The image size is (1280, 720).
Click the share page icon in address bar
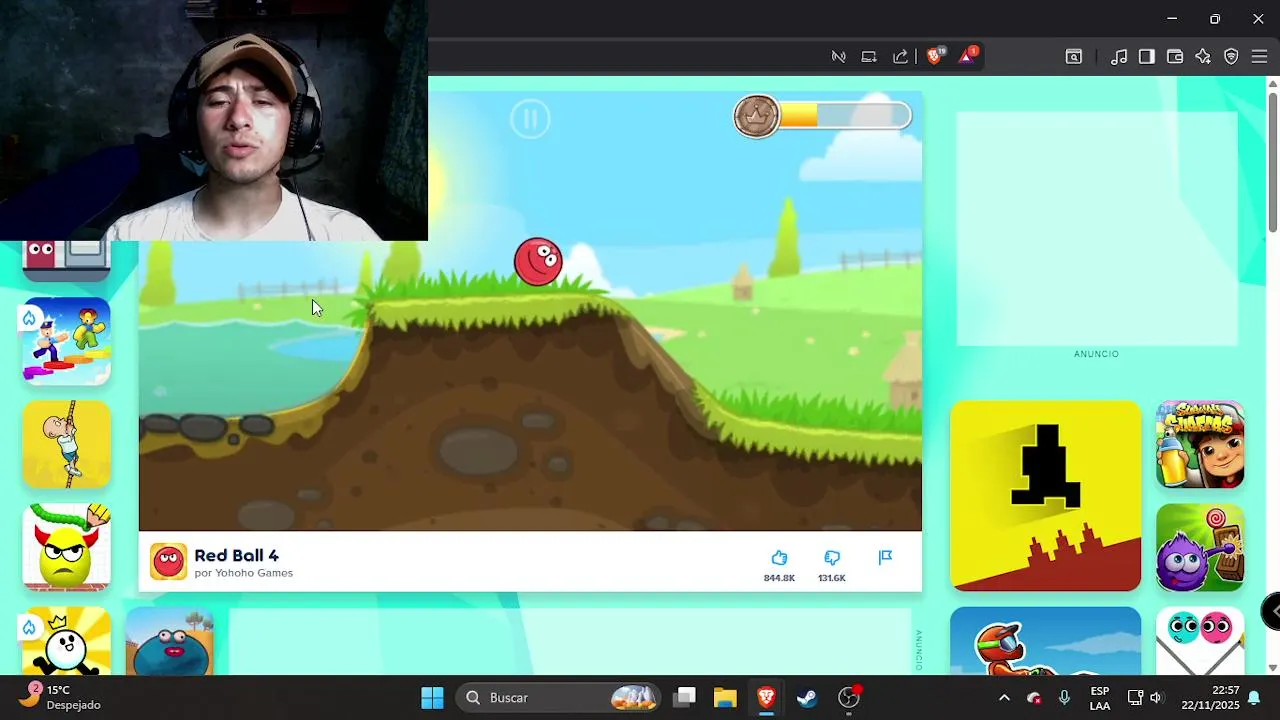[901, 57]
